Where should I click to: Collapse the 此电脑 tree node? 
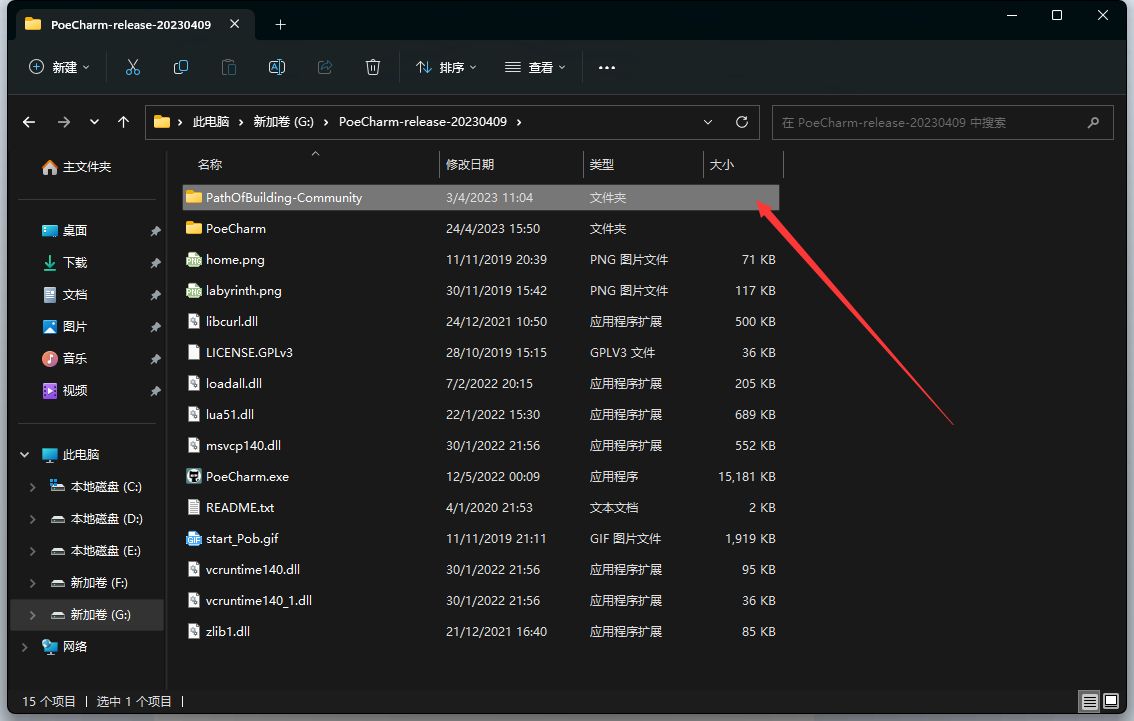coord(25,455)
